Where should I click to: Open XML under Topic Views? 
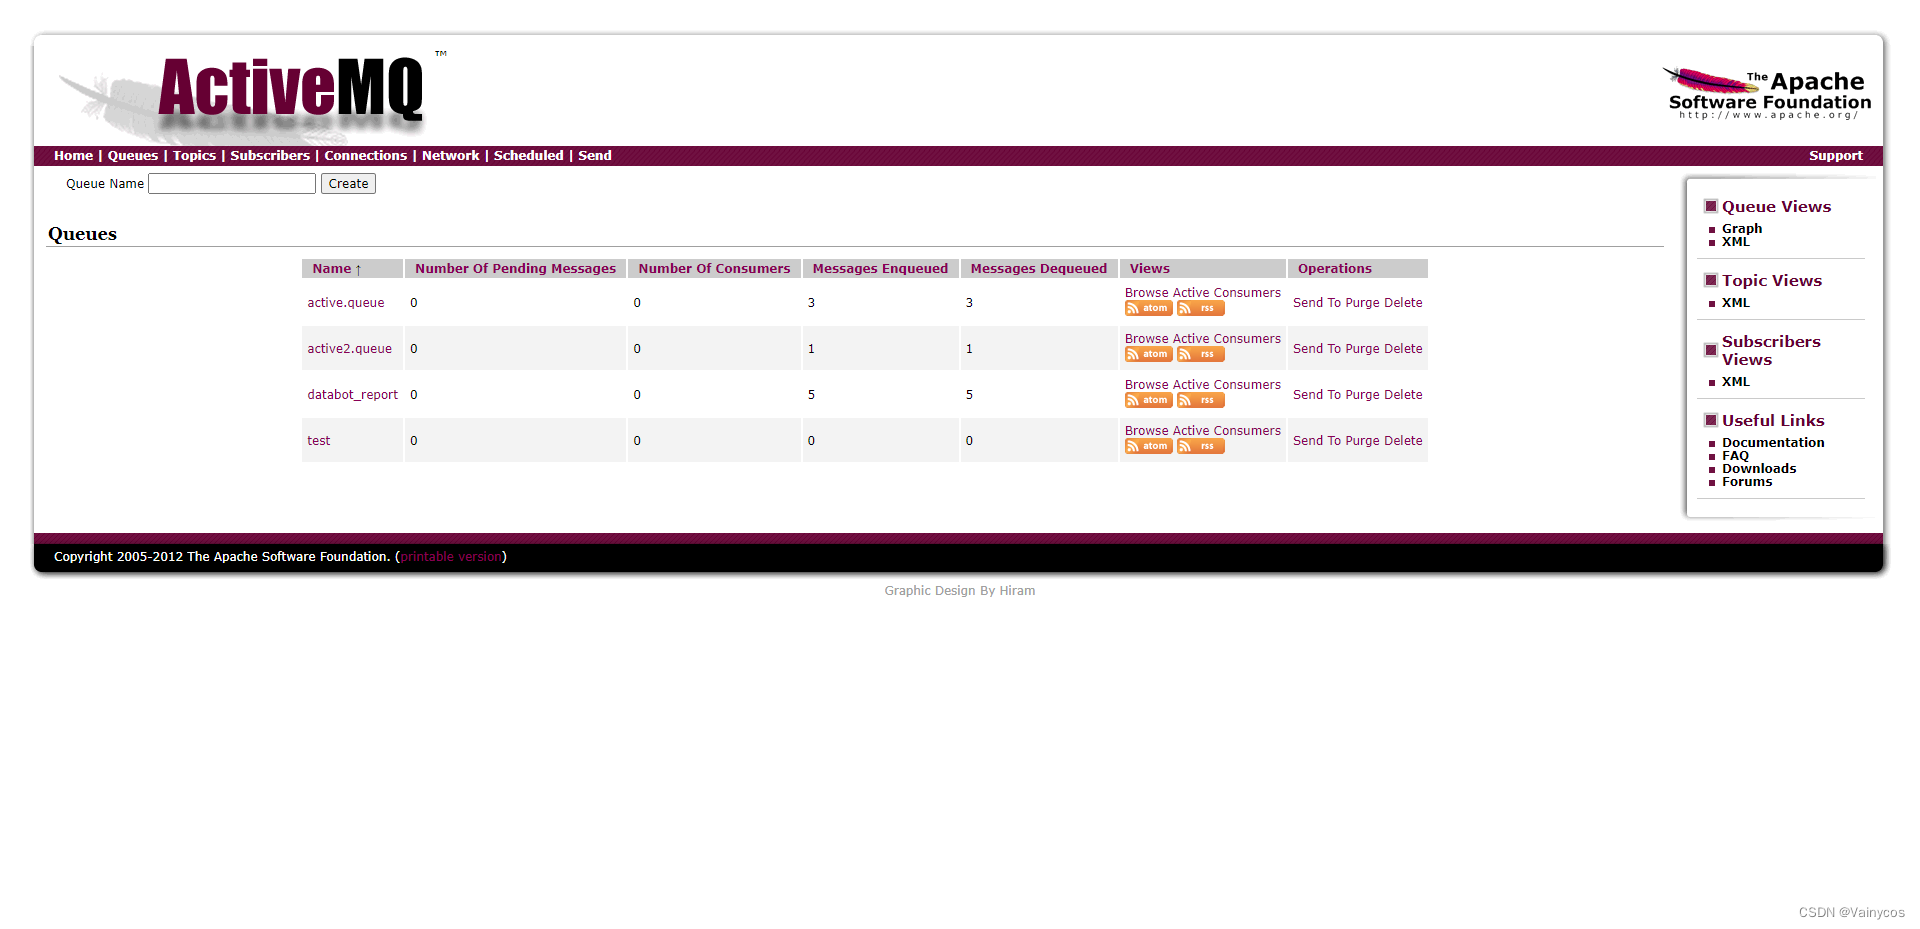1736,303
